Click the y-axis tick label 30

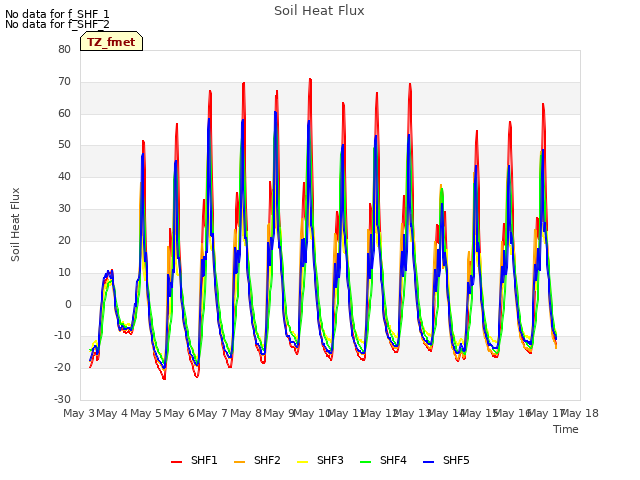pos(64,209)
